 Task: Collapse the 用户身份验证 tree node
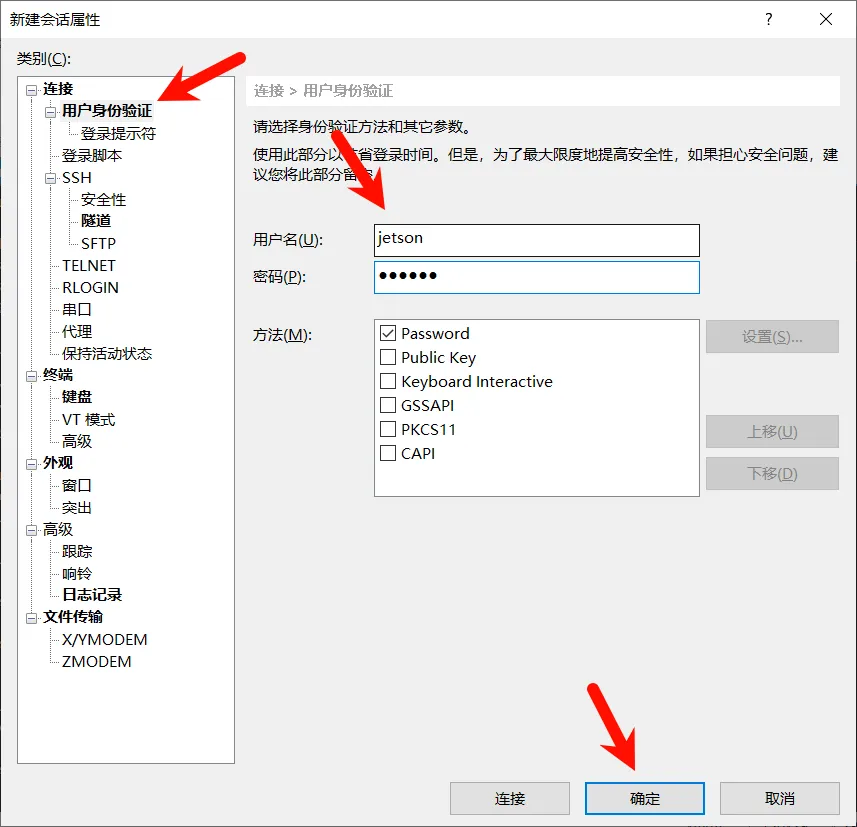pos(50,112)
